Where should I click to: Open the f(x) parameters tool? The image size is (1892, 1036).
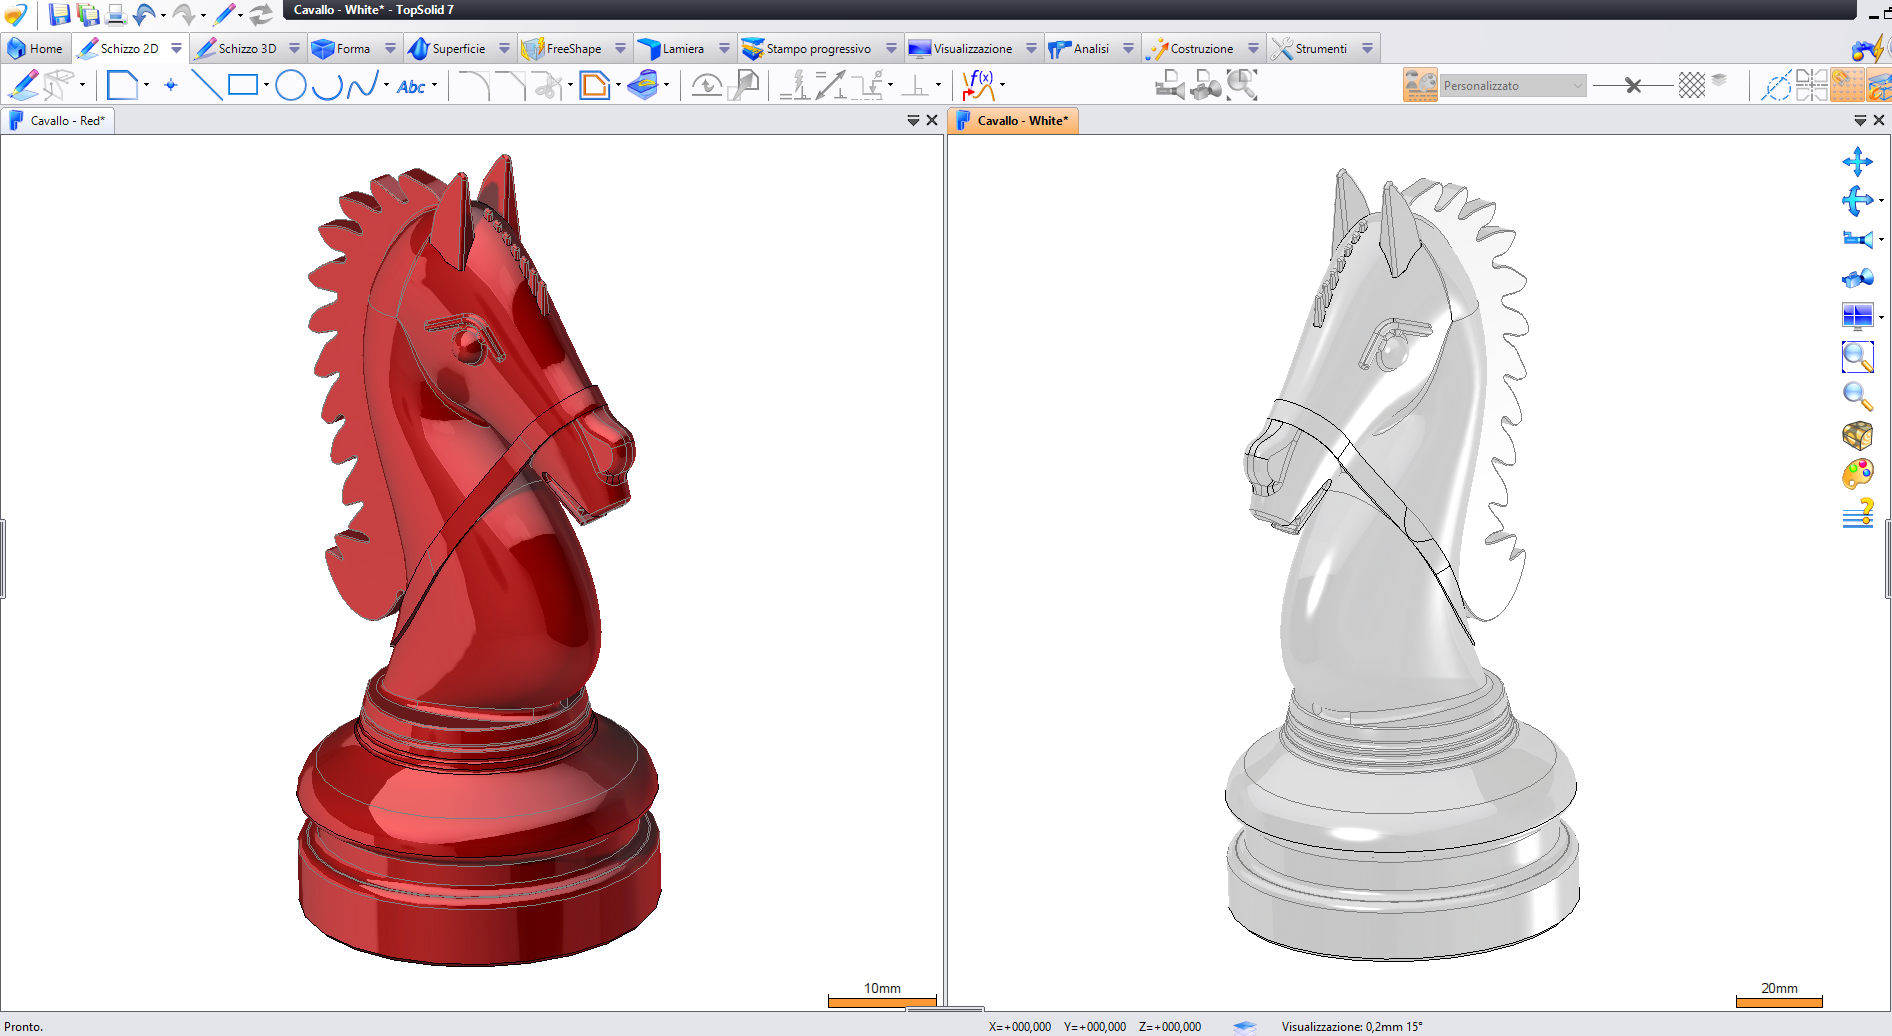pyautogui.click(x=978, y=85)
